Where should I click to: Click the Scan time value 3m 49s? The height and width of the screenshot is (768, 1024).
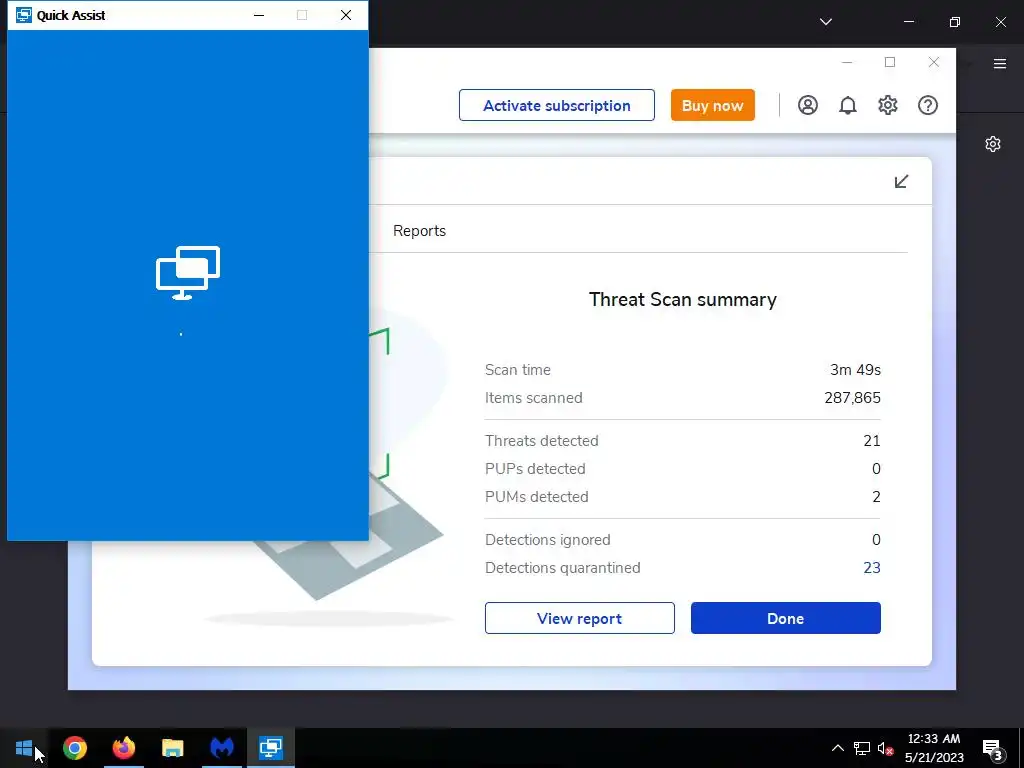coord(856,370)
